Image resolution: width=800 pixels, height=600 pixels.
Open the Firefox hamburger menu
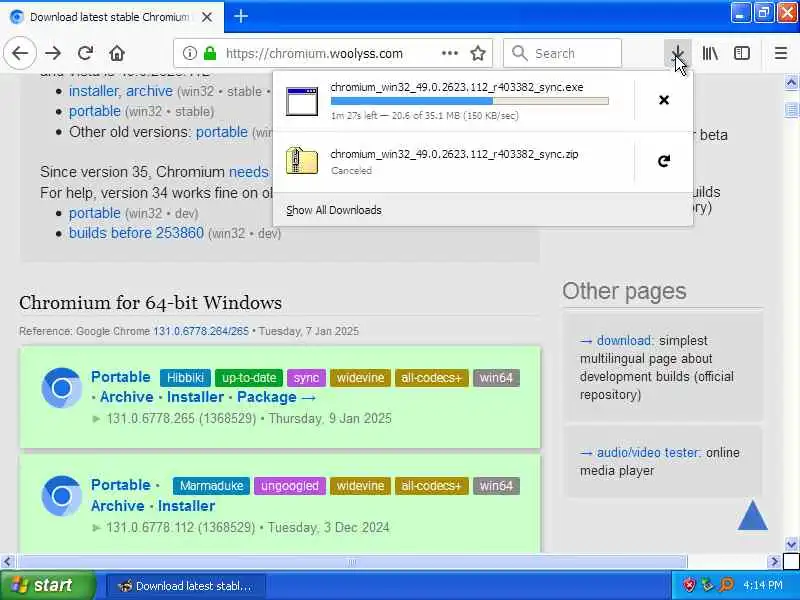781,53
